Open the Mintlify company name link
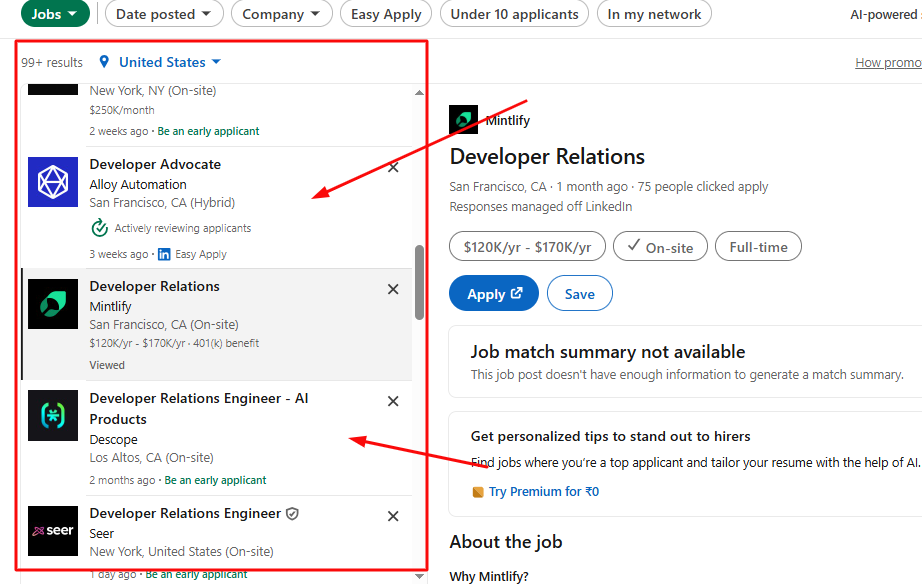This screenshot has height=584, width=922. point(507,121)
